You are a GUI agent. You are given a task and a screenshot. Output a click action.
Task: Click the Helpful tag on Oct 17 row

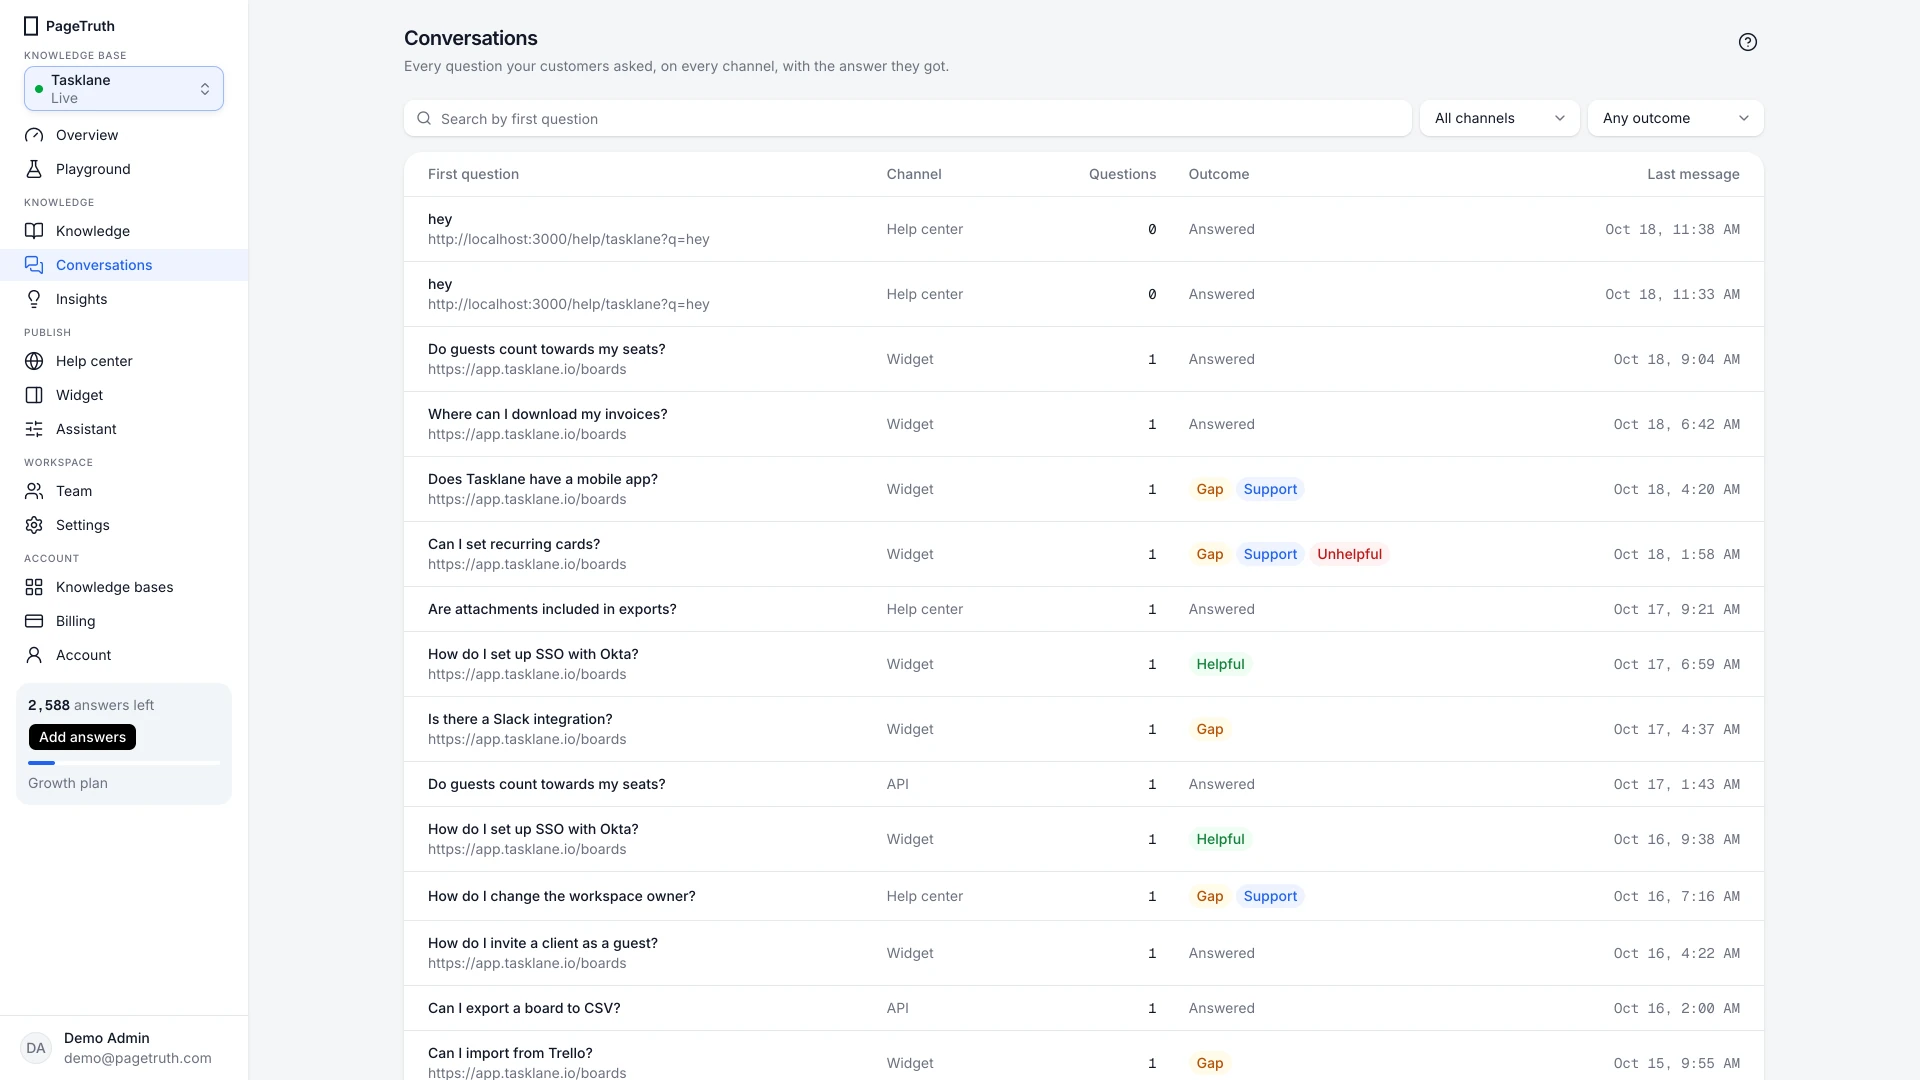coord(1220,664)
